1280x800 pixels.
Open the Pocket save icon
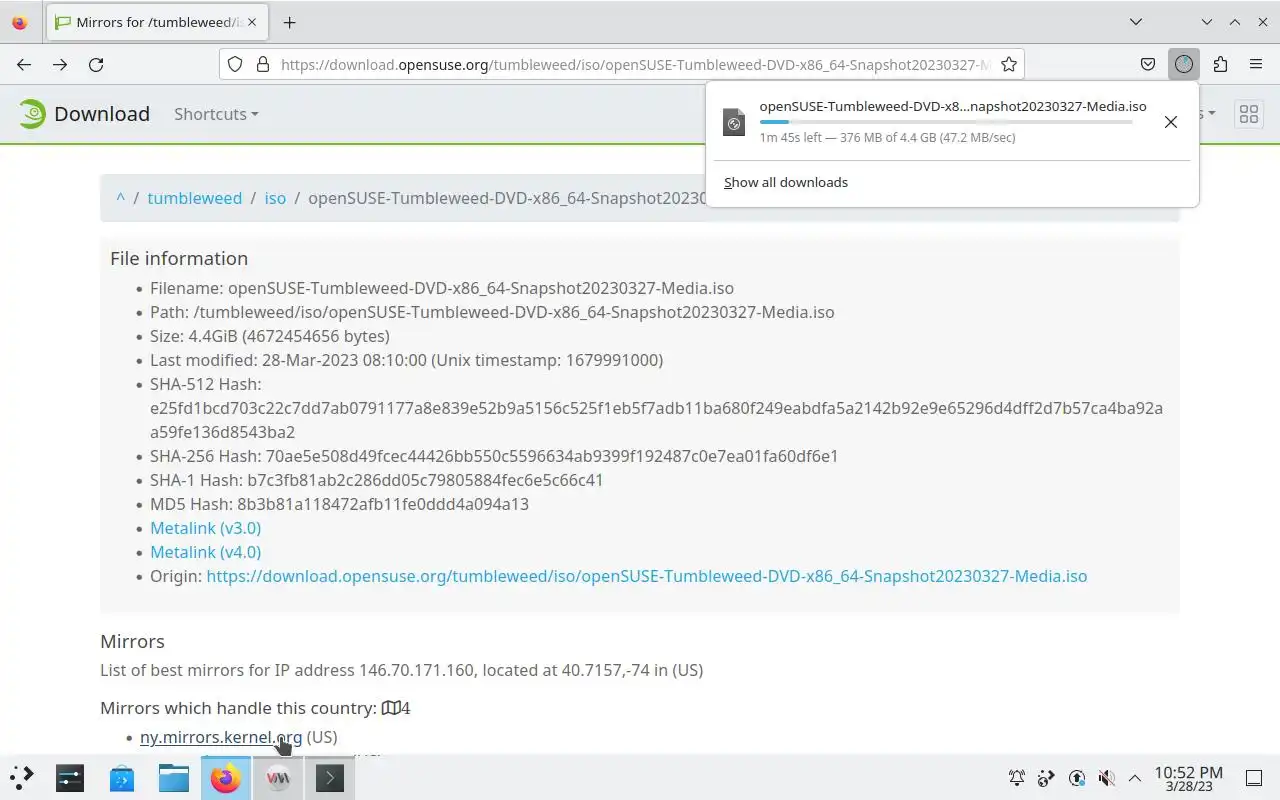pyautogui.click(x=1148, y=64)
